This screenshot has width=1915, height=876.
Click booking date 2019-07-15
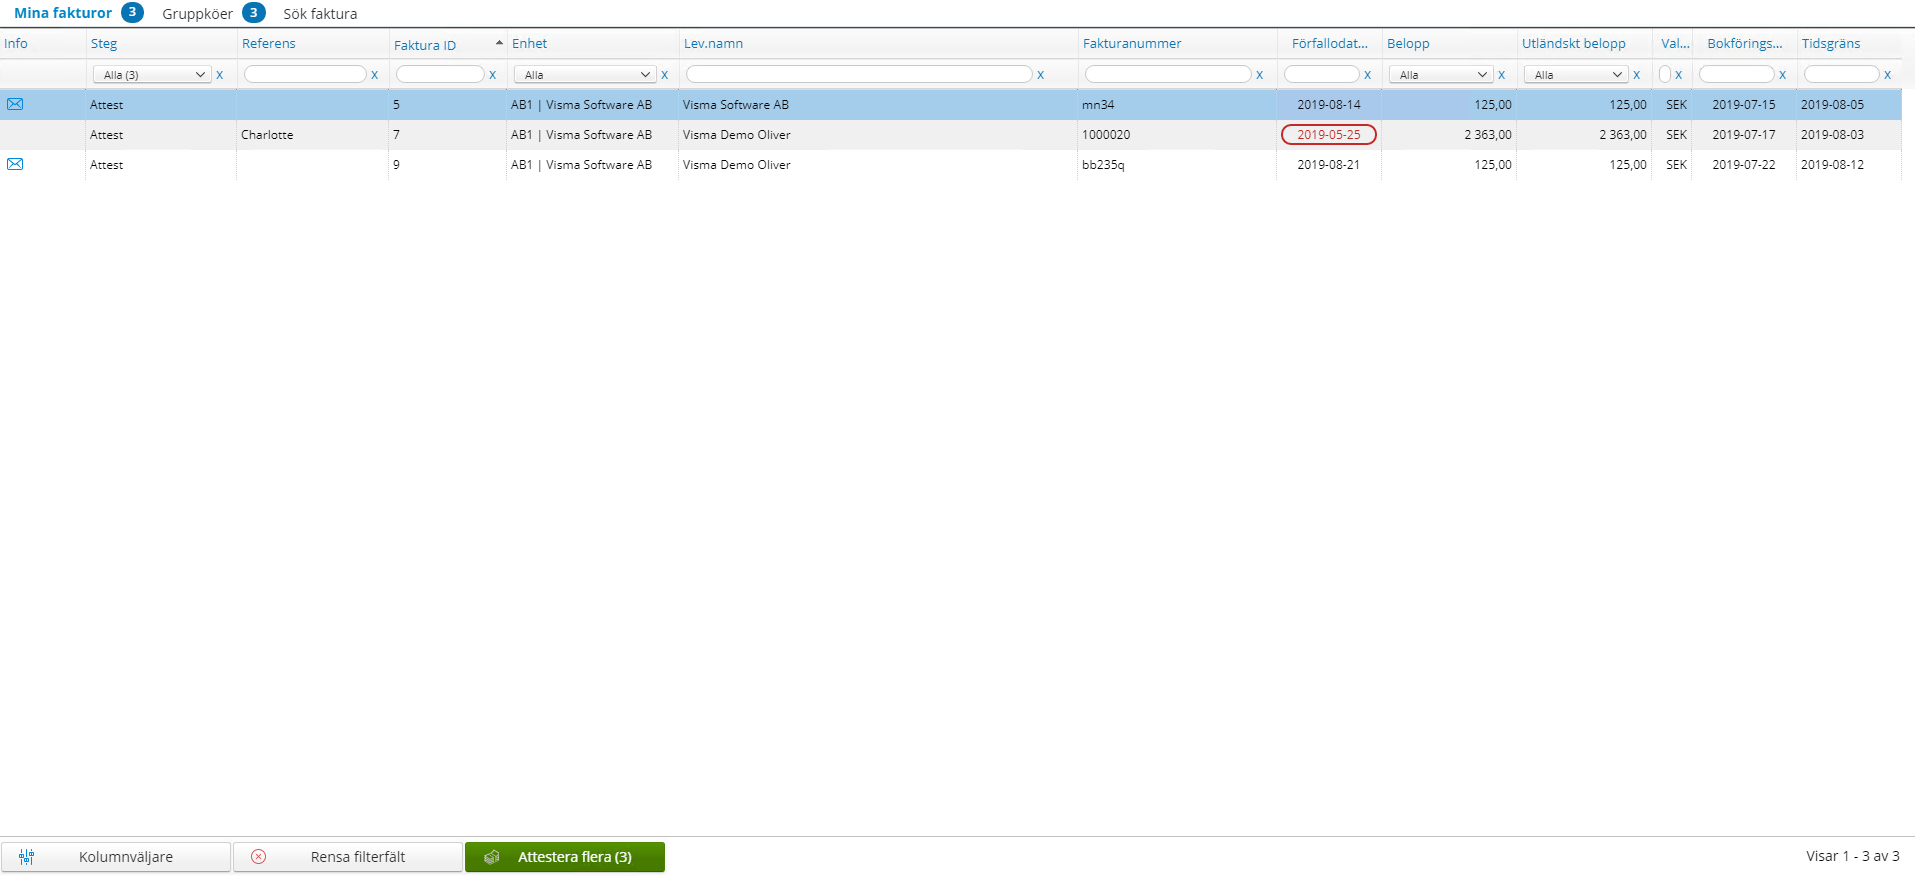click(x=1744, y=105)
